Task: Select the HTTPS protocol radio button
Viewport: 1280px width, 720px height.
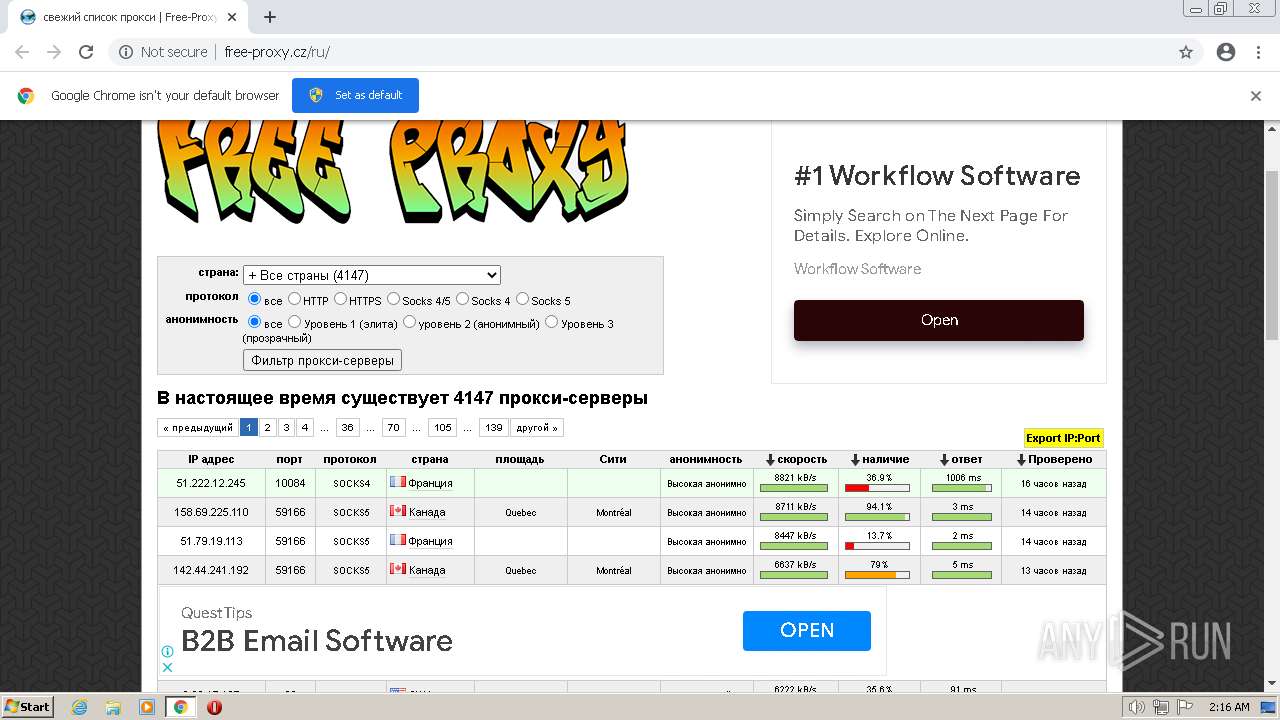Action: coord(340,299)
